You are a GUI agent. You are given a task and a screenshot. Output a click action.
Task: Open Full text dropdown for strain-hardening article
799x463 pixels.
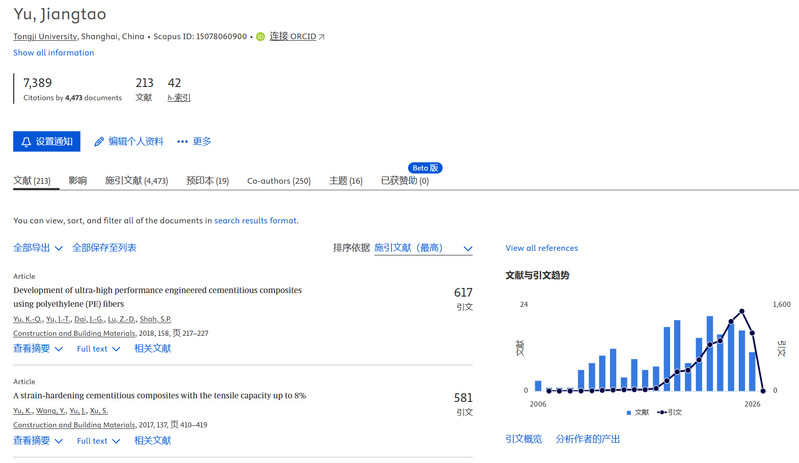pos(98,441)
